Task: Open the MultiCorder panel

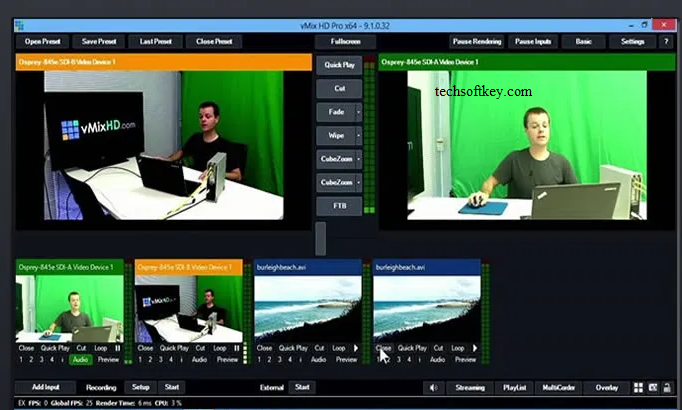Action: point(558,387)
